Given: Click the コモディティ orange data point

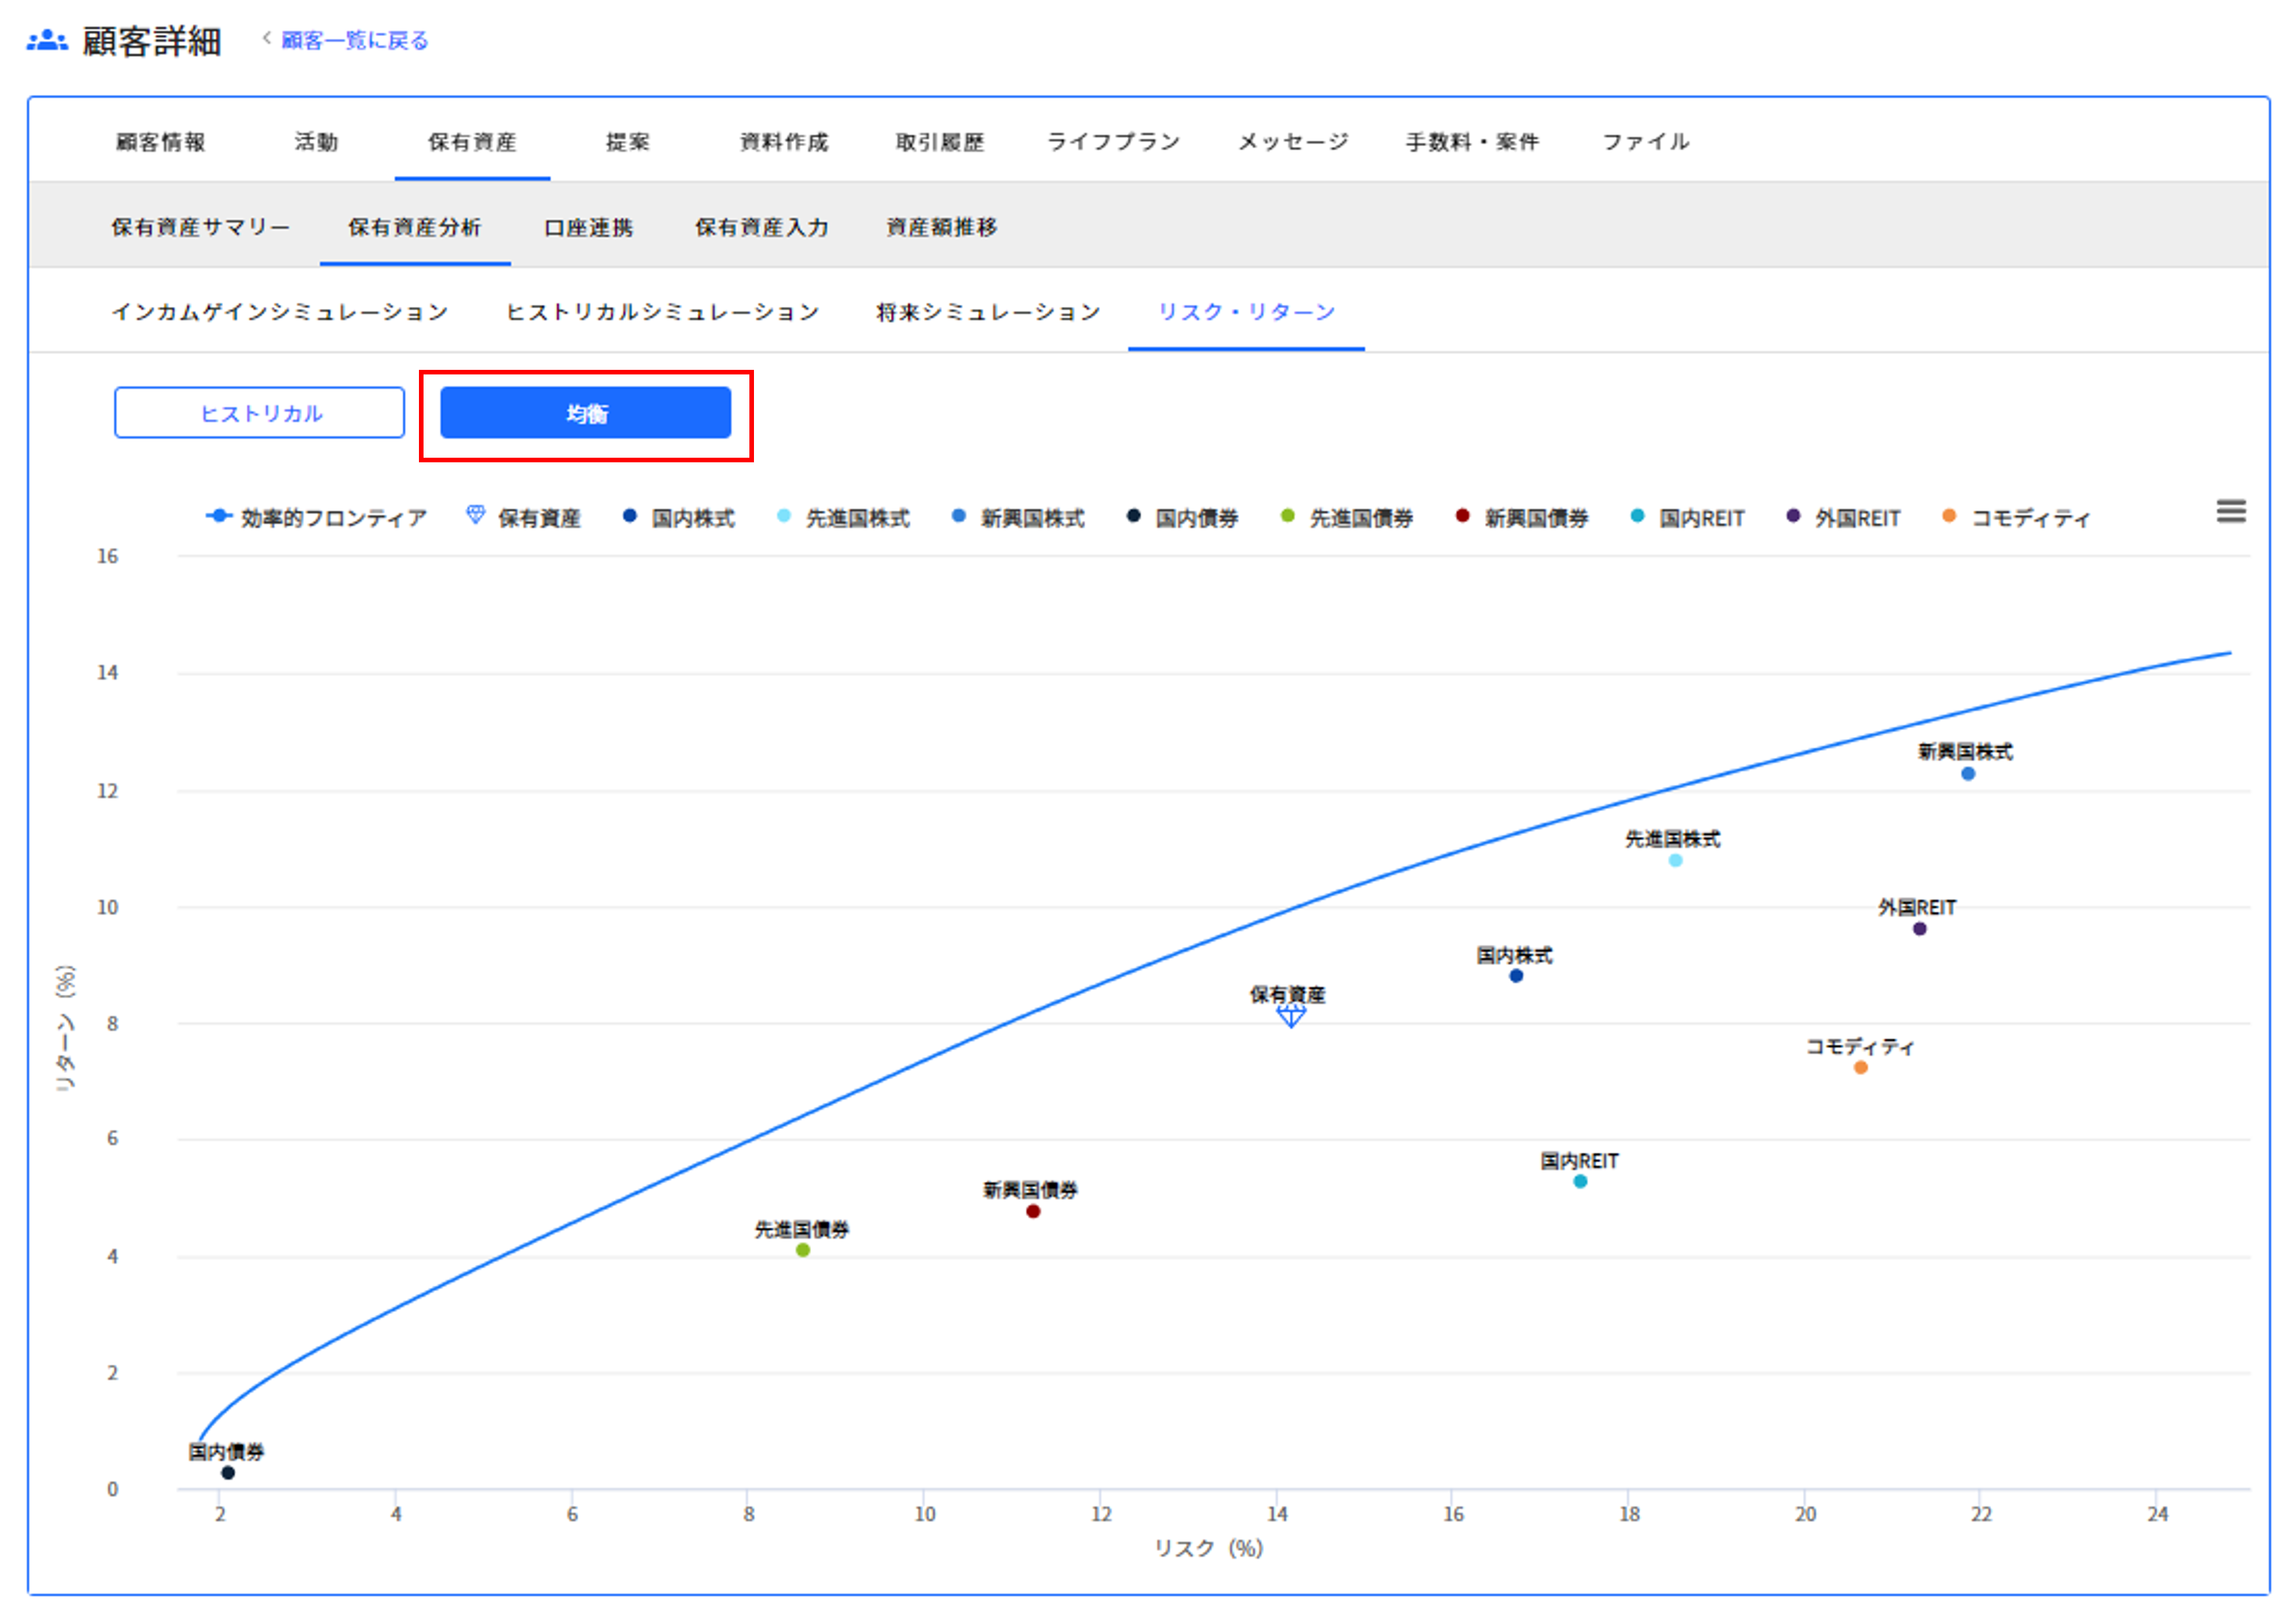Looking at the screenshot, I should 1860,1068.
